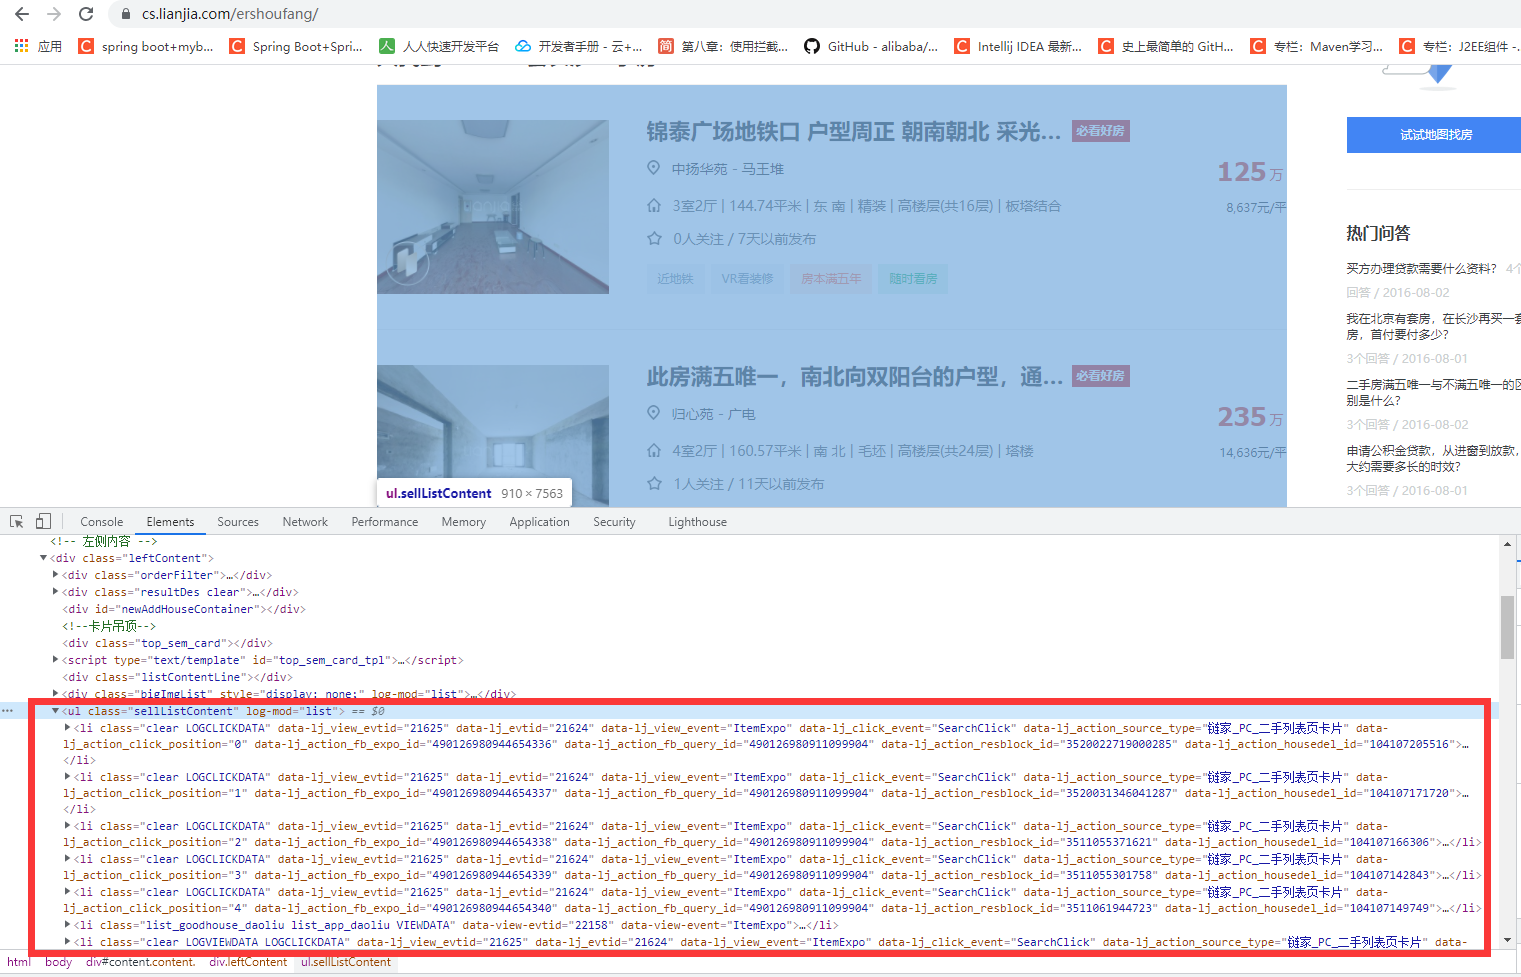Reload the page with the refresh icon
Screen dimensions: 1521x977
(86, 14)
